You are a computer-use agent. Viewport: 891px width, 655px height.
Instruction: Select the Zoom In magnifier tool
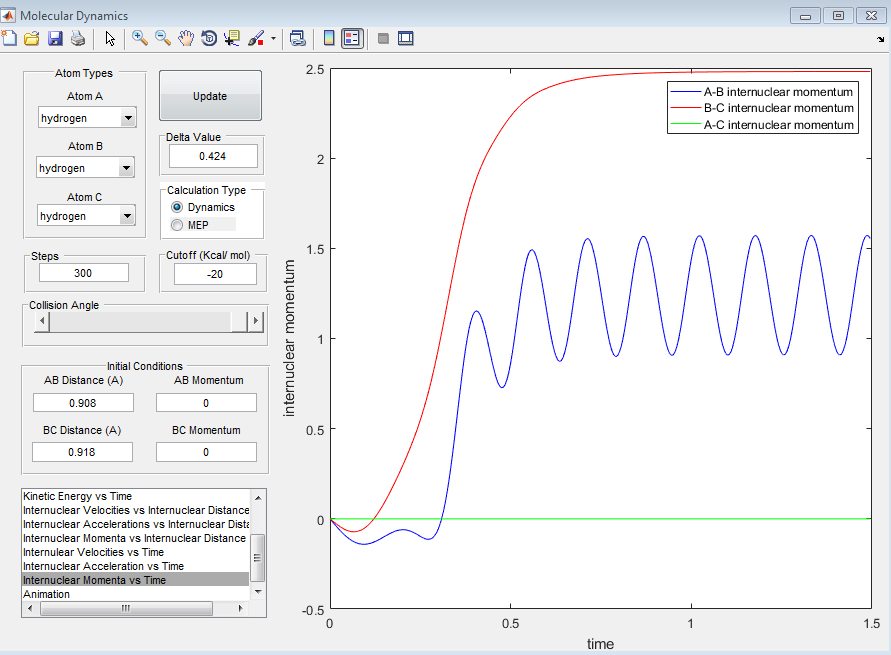point(140,39)
